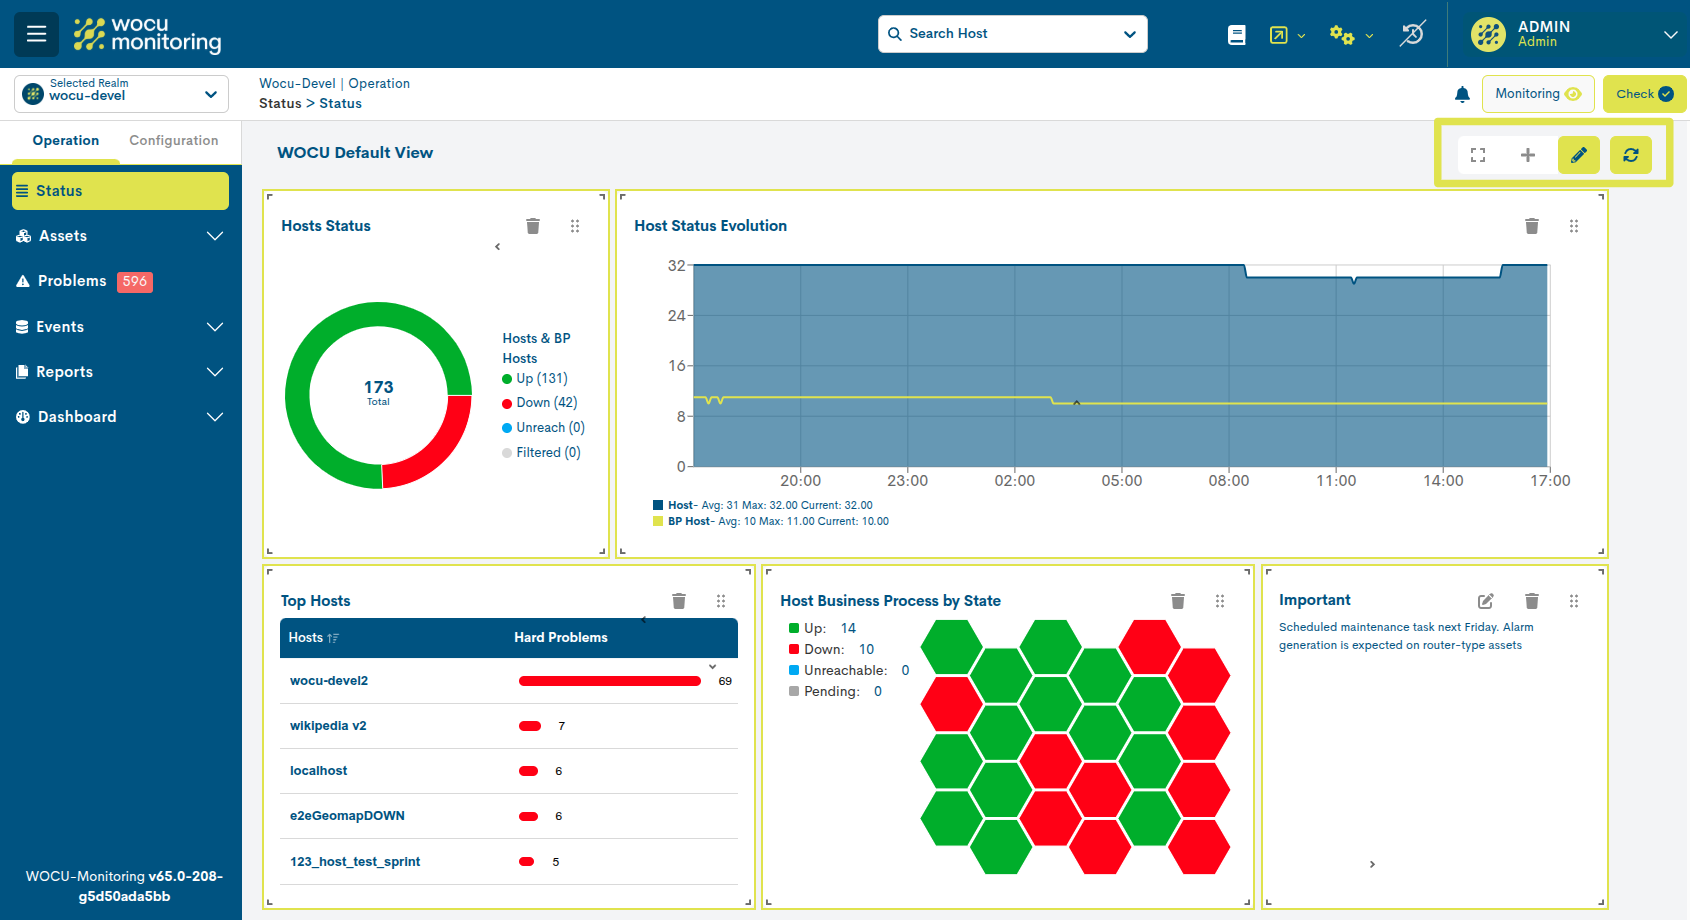Viewport: 1690px width, 920px height.
Task: Add a new widget with plus icon
Action: pyautogui.click(x=1527, y=155)
